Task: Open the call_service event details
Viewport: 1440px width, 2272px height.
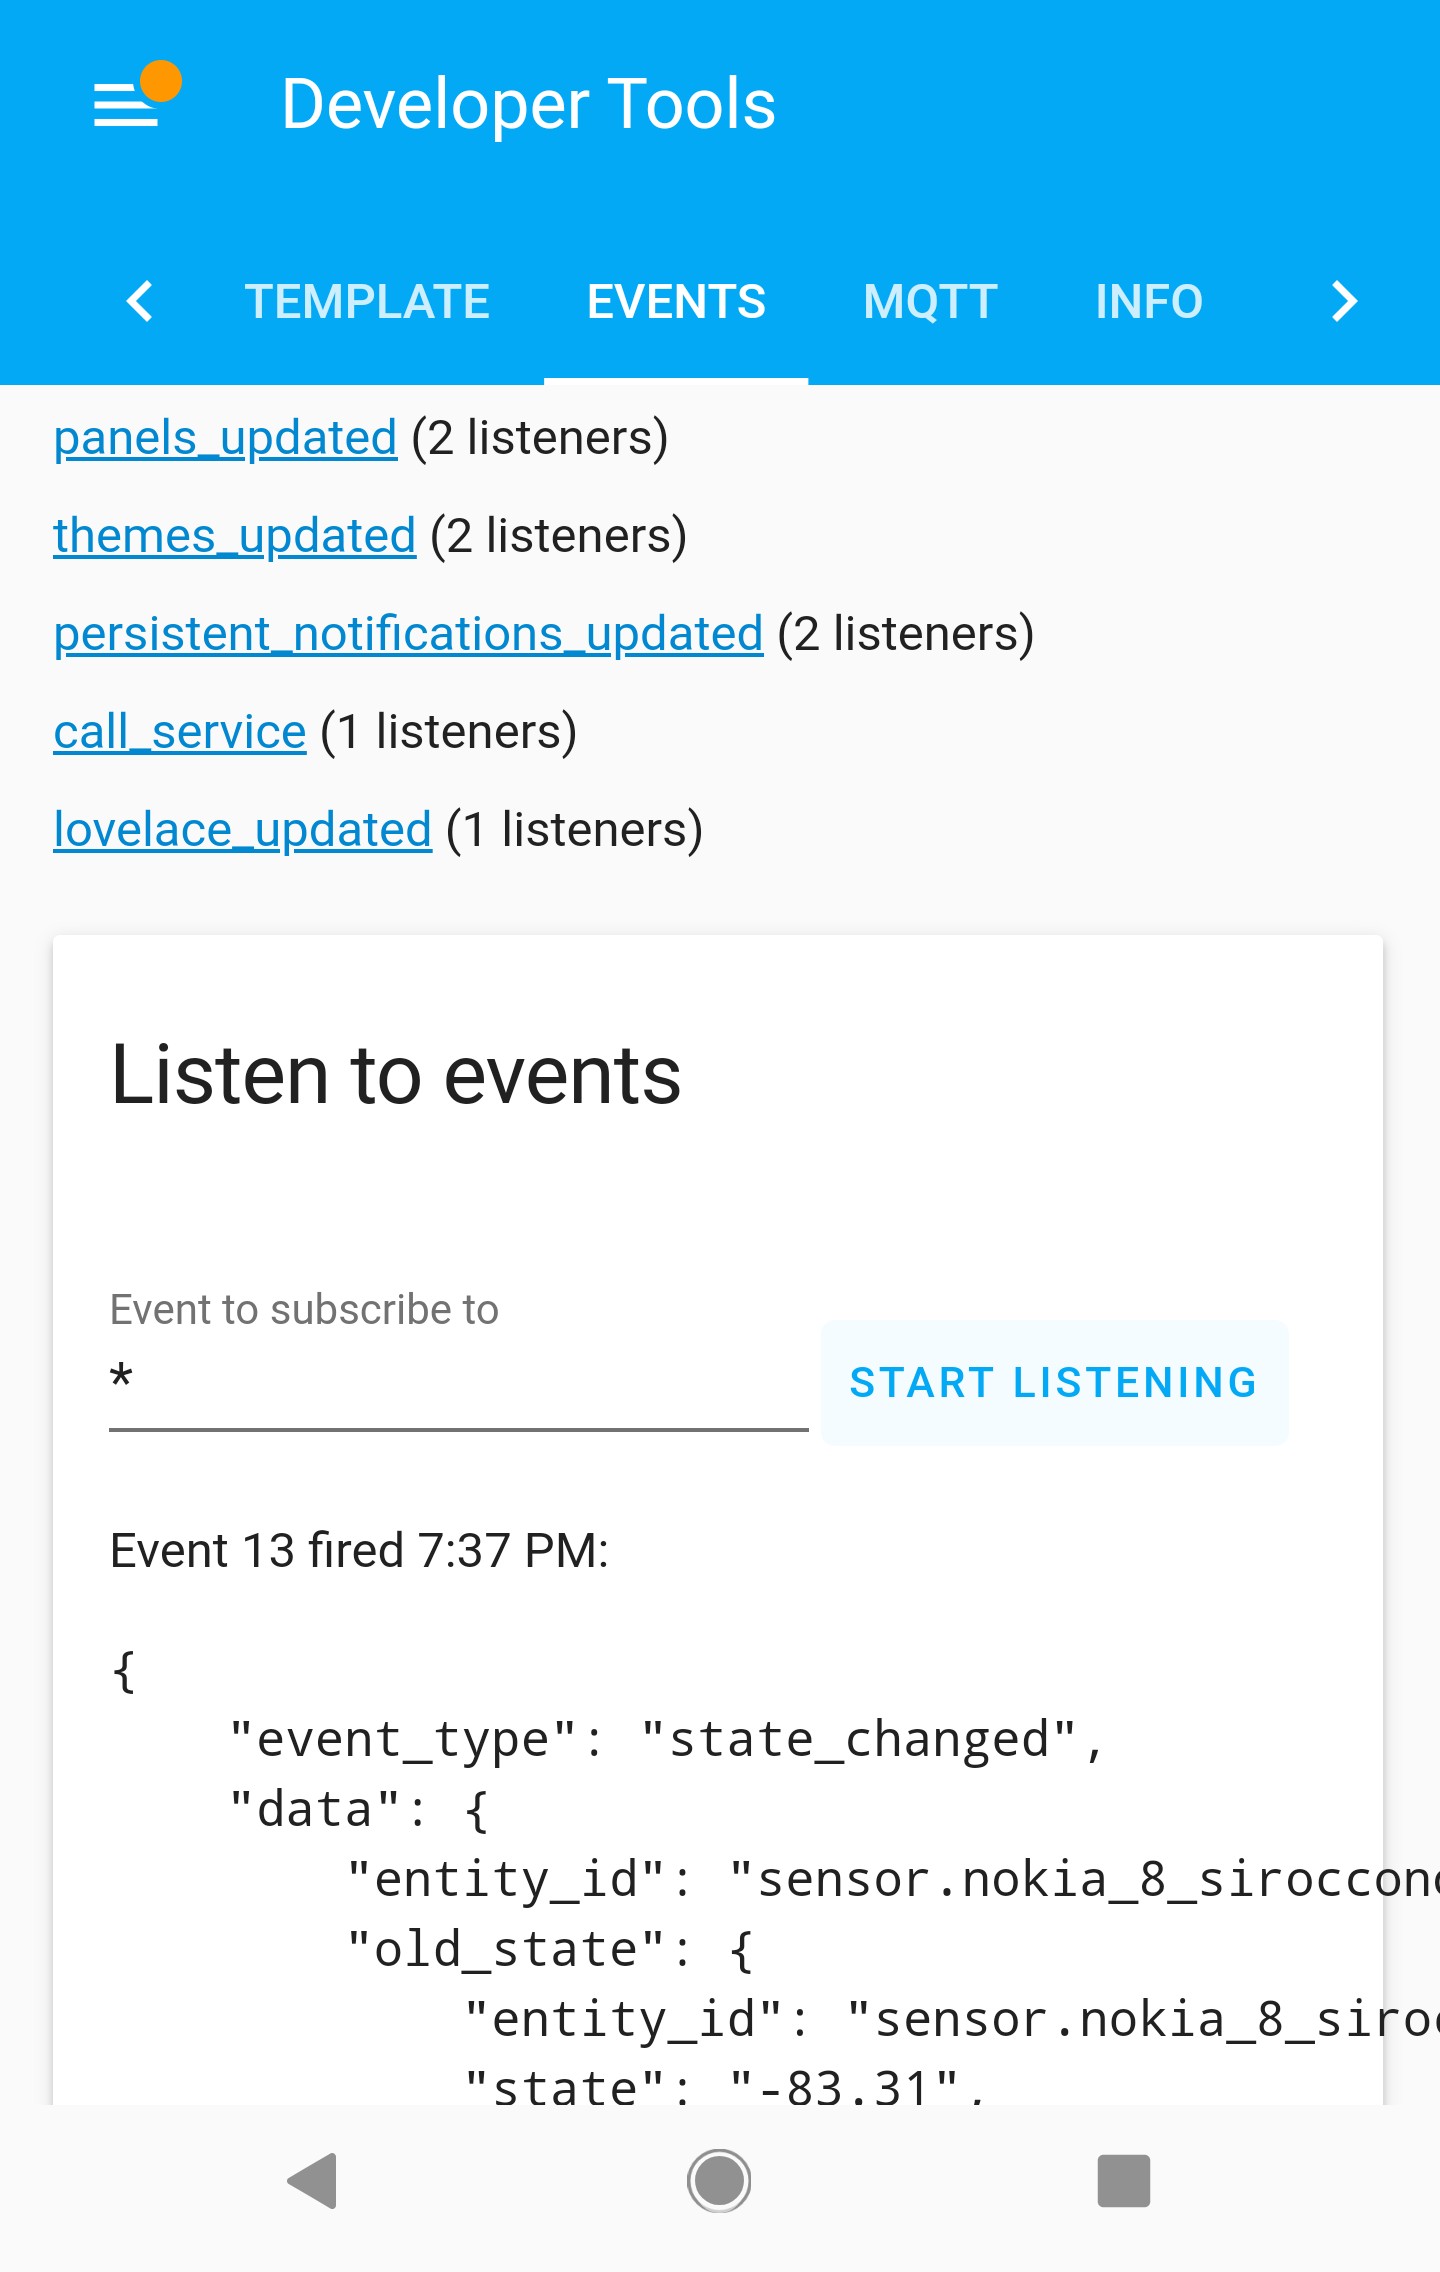Action: pos(179,731)
